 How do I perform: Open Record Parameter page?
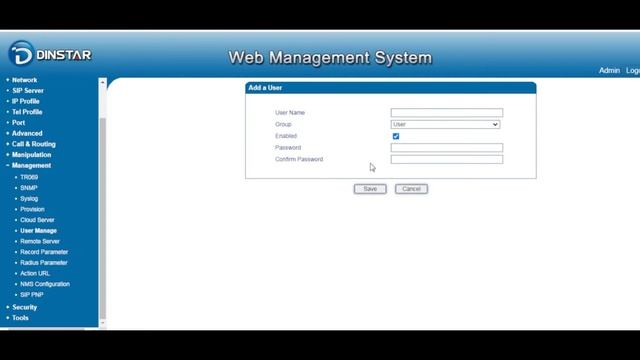[x=44, y=252]
